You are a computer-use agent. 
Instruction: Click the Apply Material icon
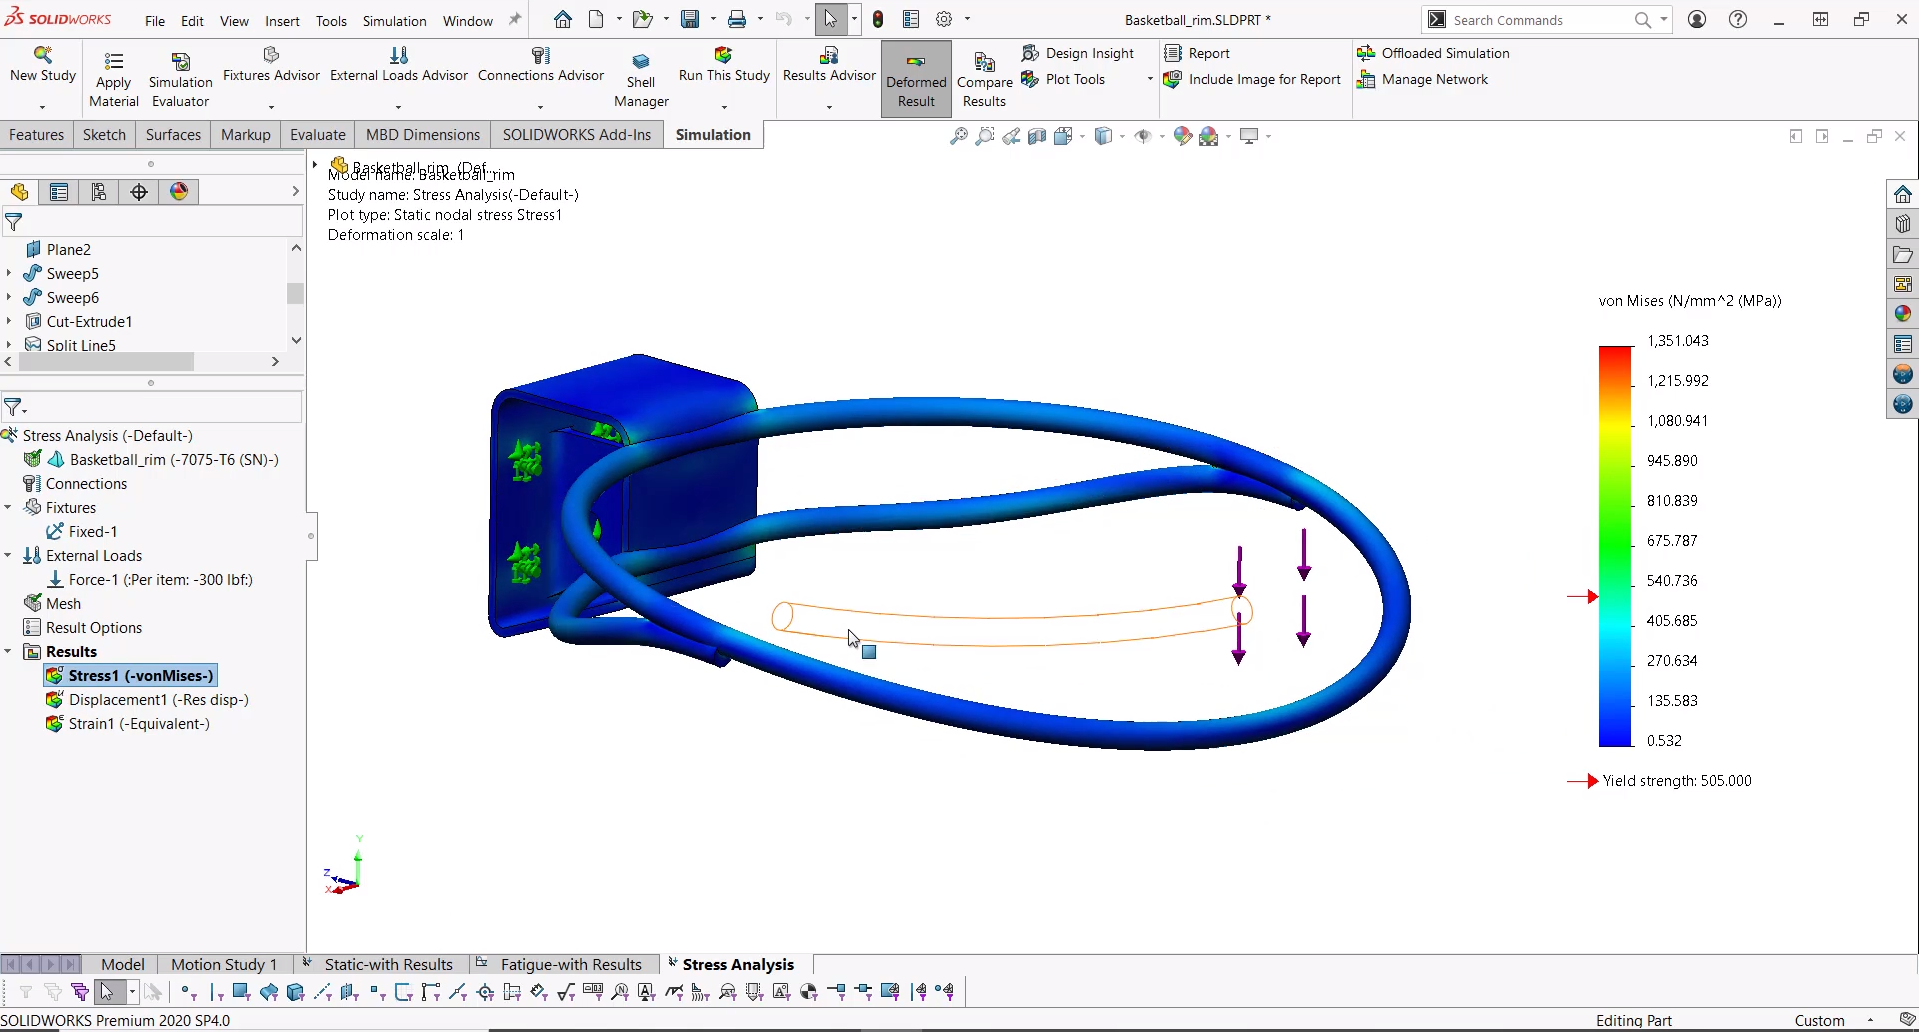(114, 62)
